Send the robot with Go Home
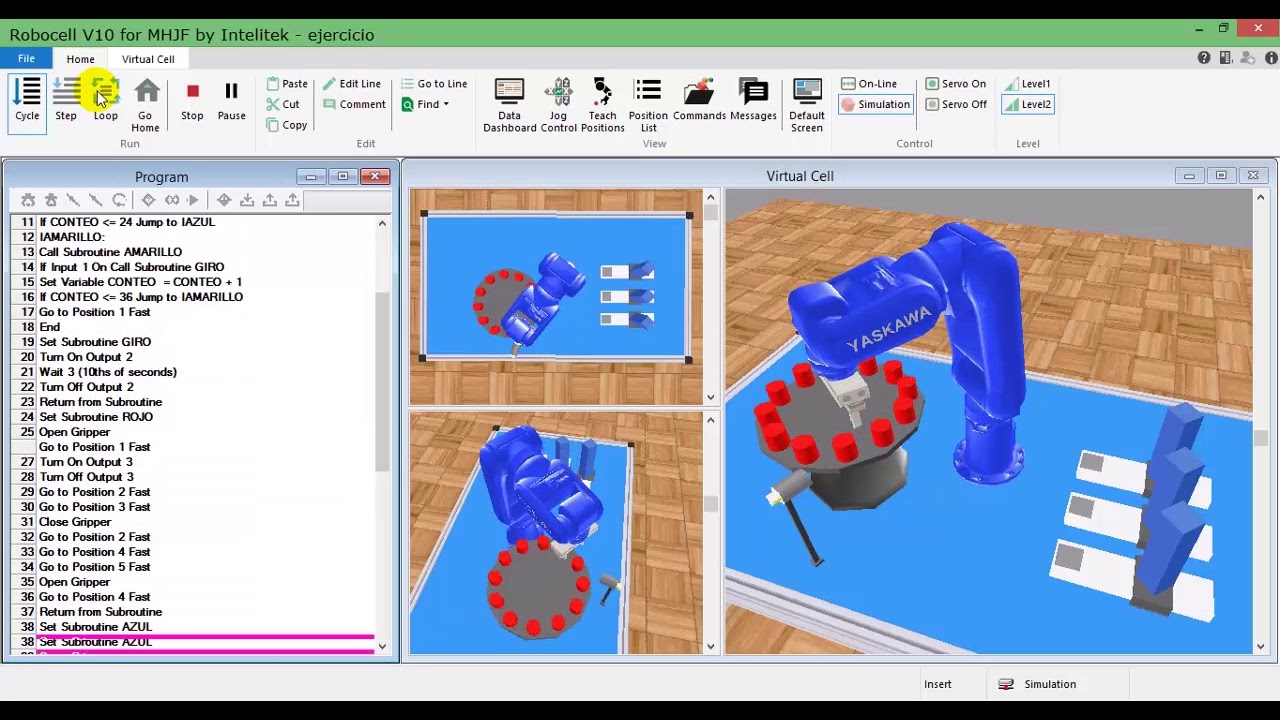The image size is (1280, 720). [145, 105]
